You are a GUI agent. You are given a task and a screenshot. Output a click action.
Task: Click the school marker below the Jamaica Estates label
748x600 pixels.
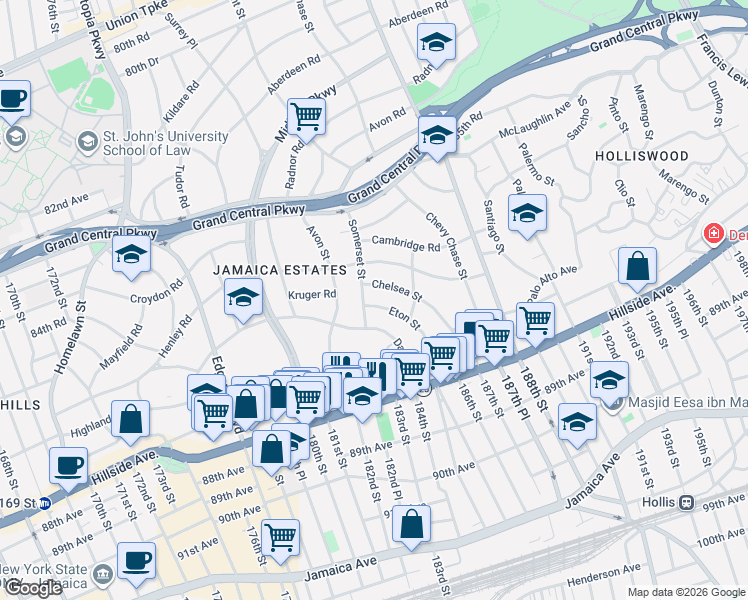(x=243, y=300)
